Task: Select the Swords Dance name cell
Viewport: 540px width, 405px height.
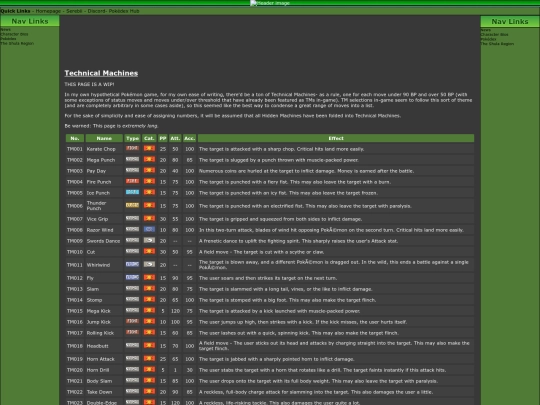Action: 104,241
